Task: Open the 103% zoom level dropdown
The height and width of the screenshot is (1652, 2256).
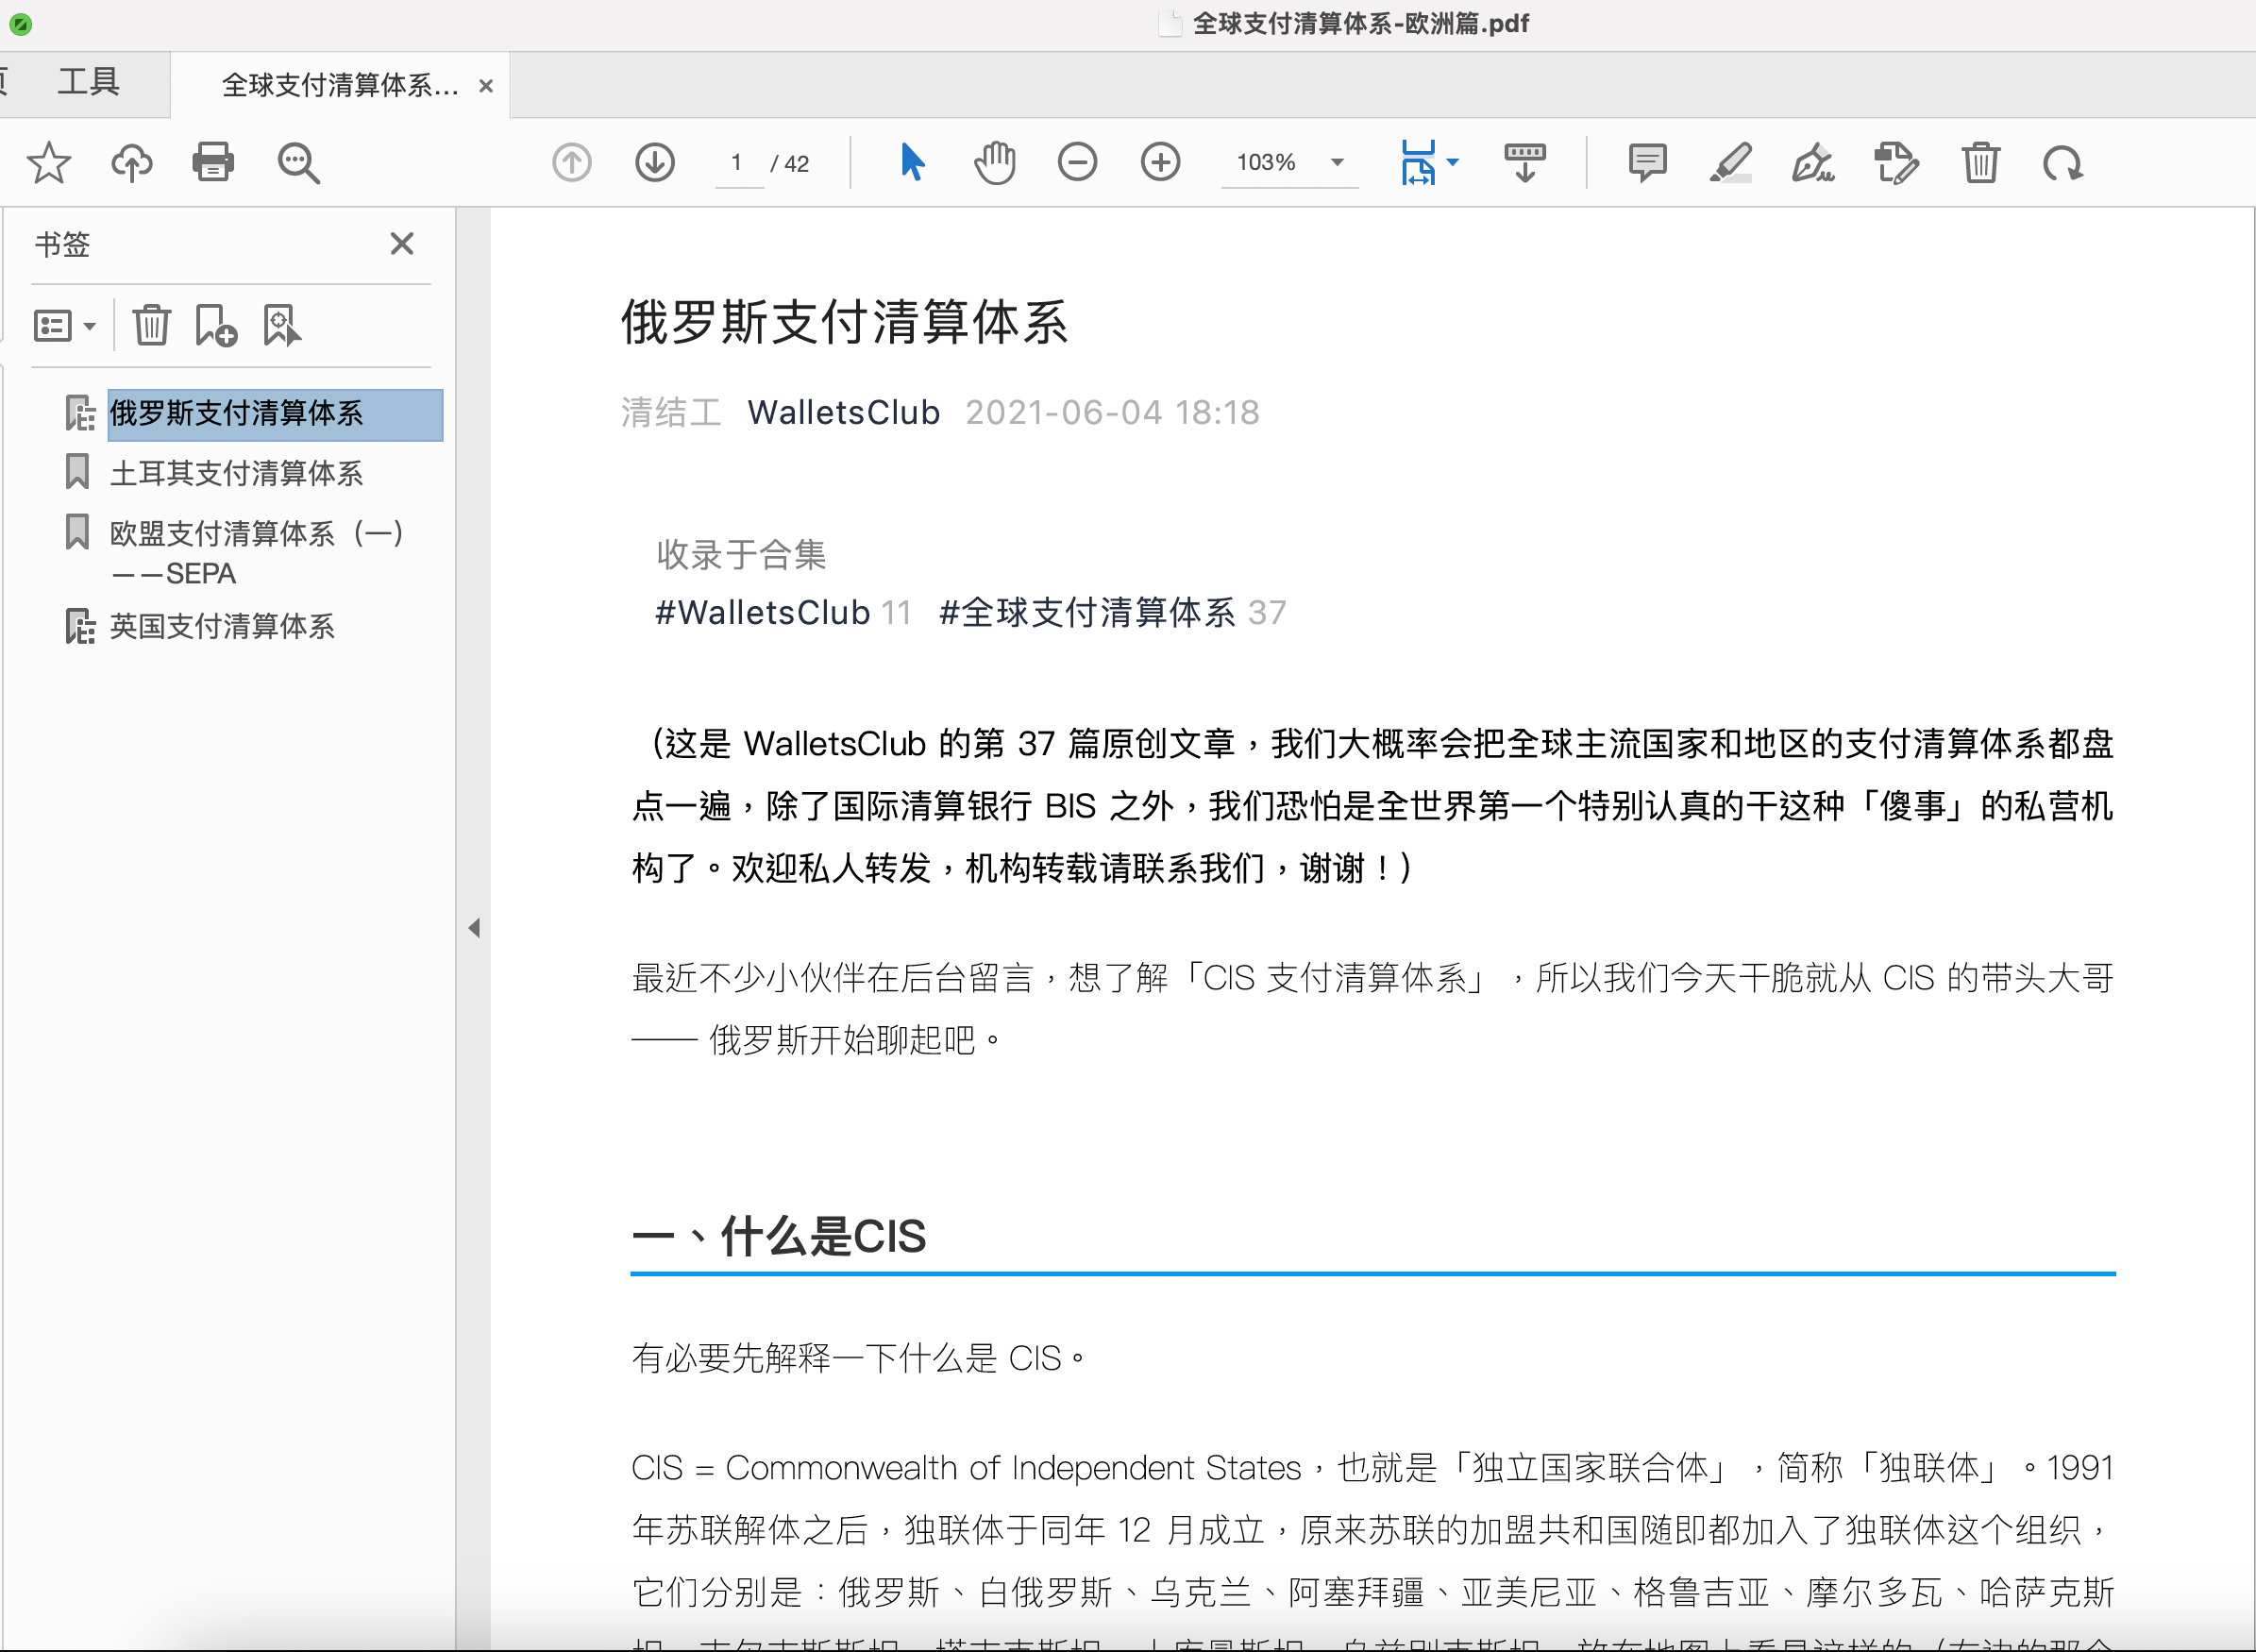Action: [x=1337, y=162]
